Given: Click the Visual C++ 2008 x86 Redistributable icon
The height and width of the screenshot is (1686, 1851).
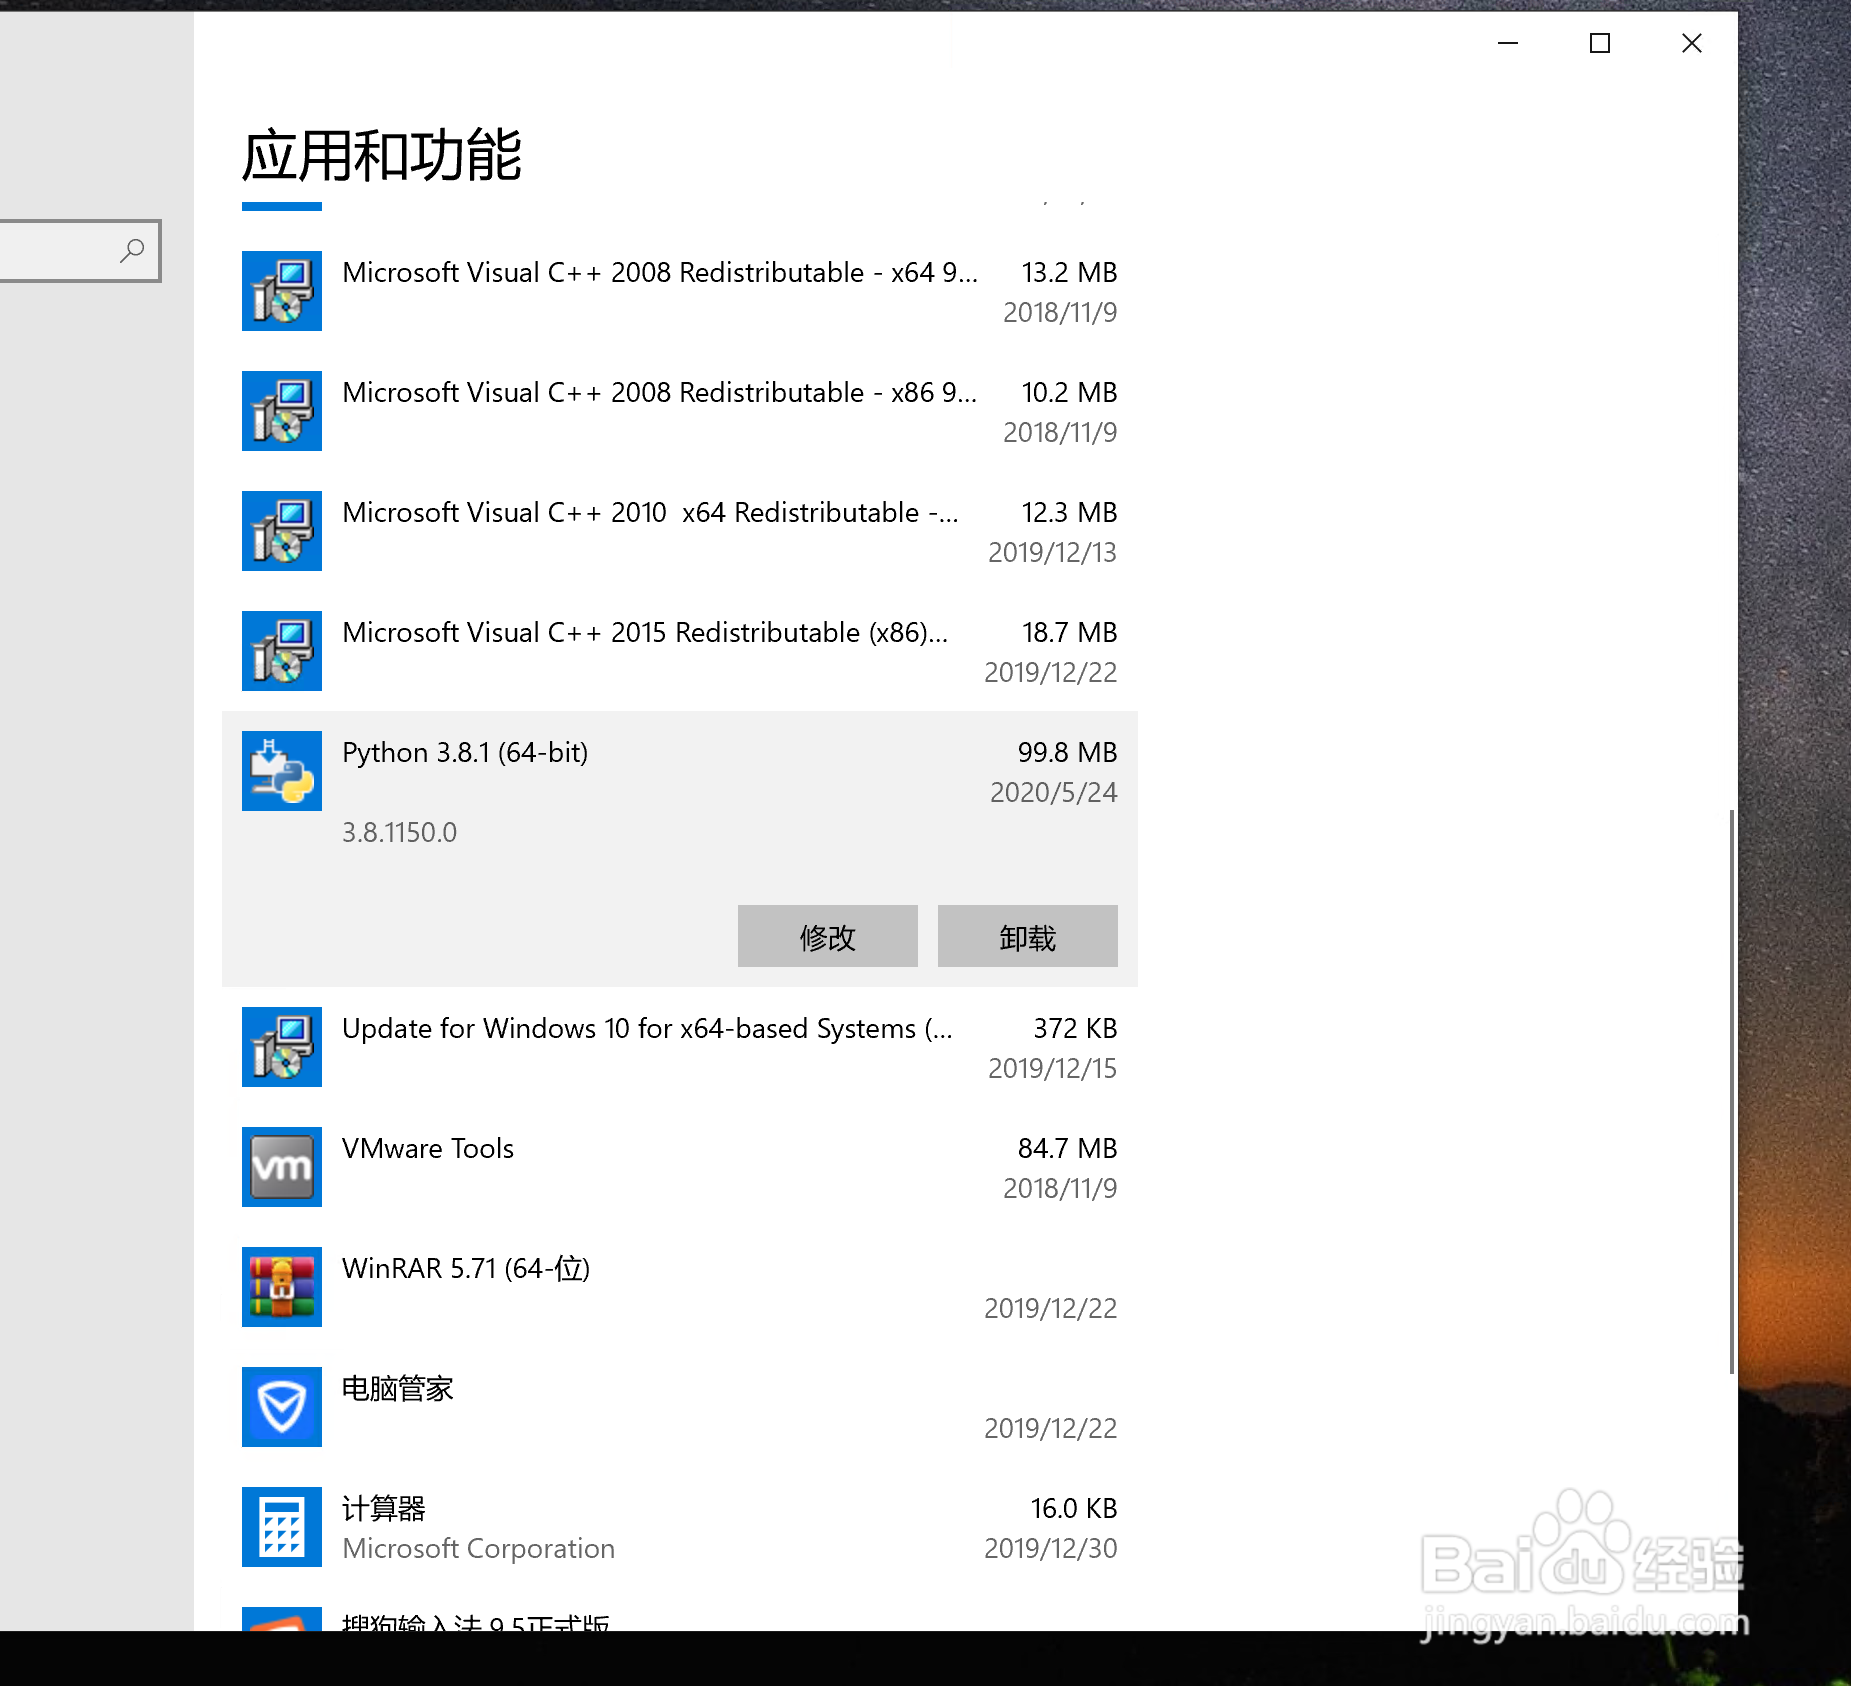Looking at the screenshot, I should pos(282,411).
